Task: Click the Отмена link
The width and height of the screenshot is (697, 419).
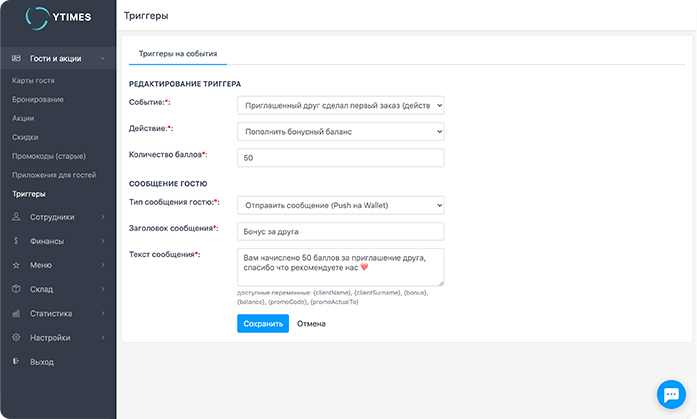Action: point(311,324)
